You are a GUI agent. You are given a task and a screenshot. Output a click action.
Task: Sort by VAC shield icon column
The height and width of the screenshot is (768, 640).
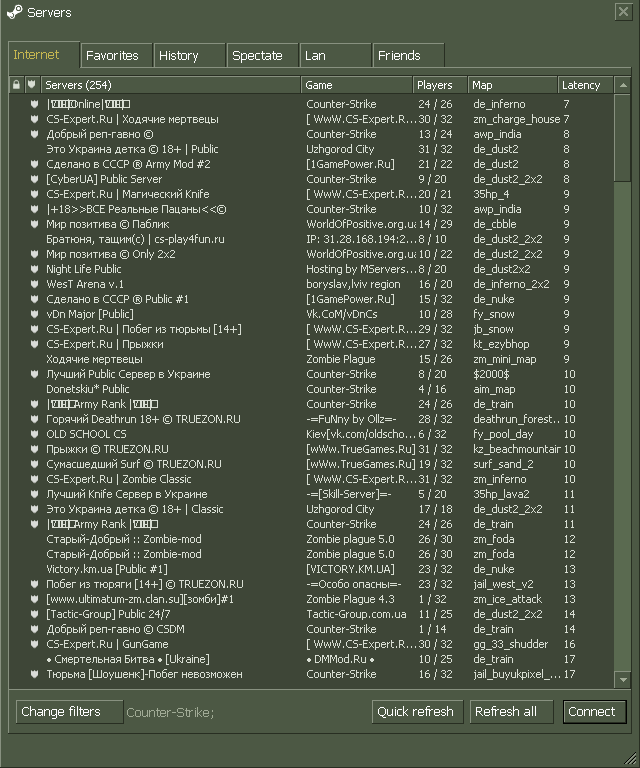tap(31, 85)
